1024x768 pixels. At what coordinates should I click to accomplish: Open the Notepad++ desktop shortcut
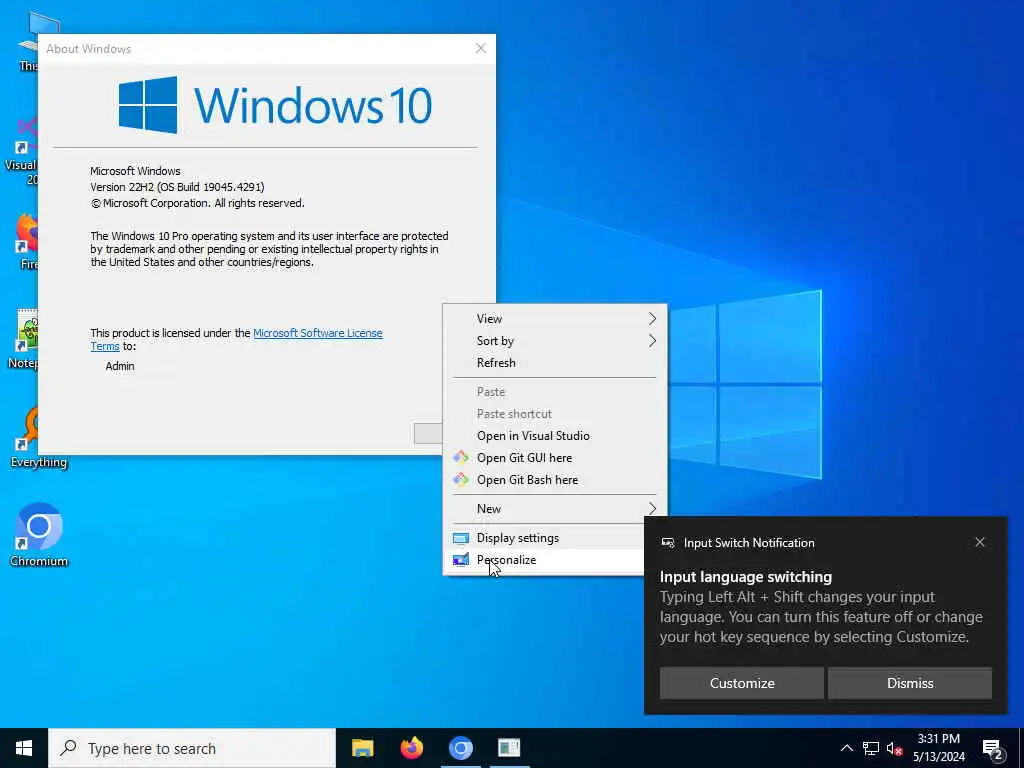pos(25,338)
